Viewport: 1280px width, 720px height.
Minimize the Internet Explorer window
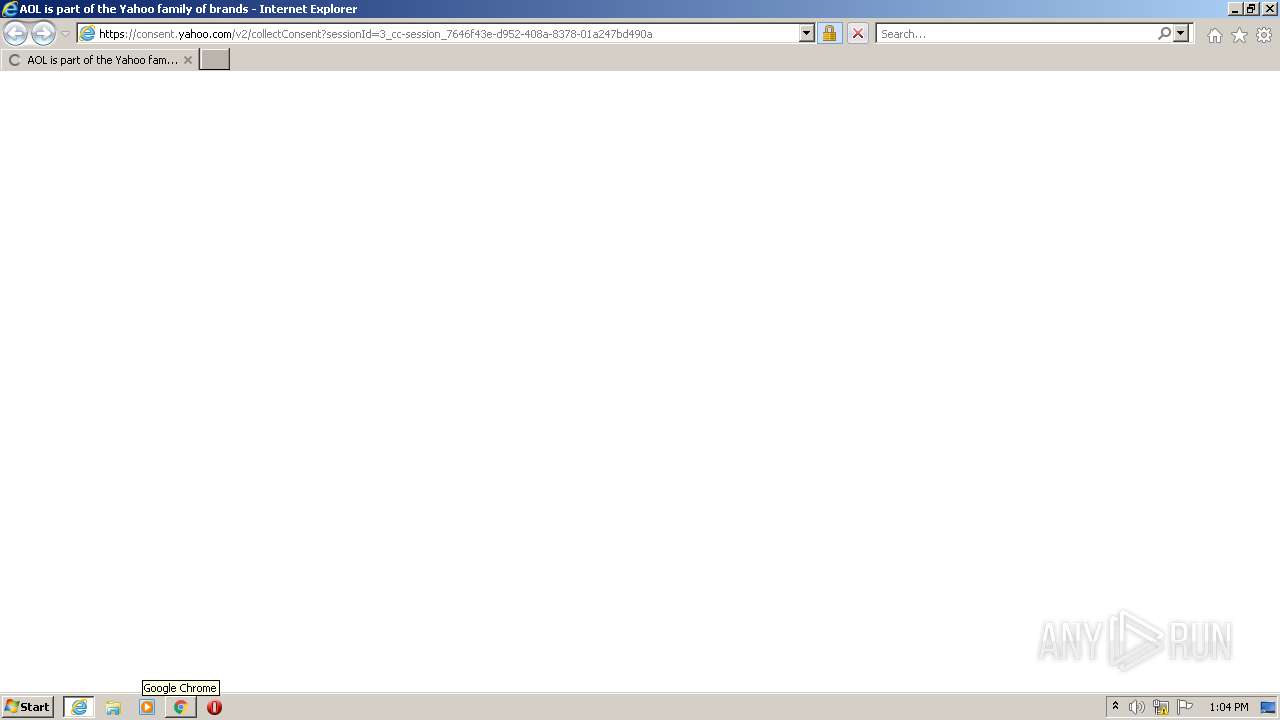coord(1235,9)
